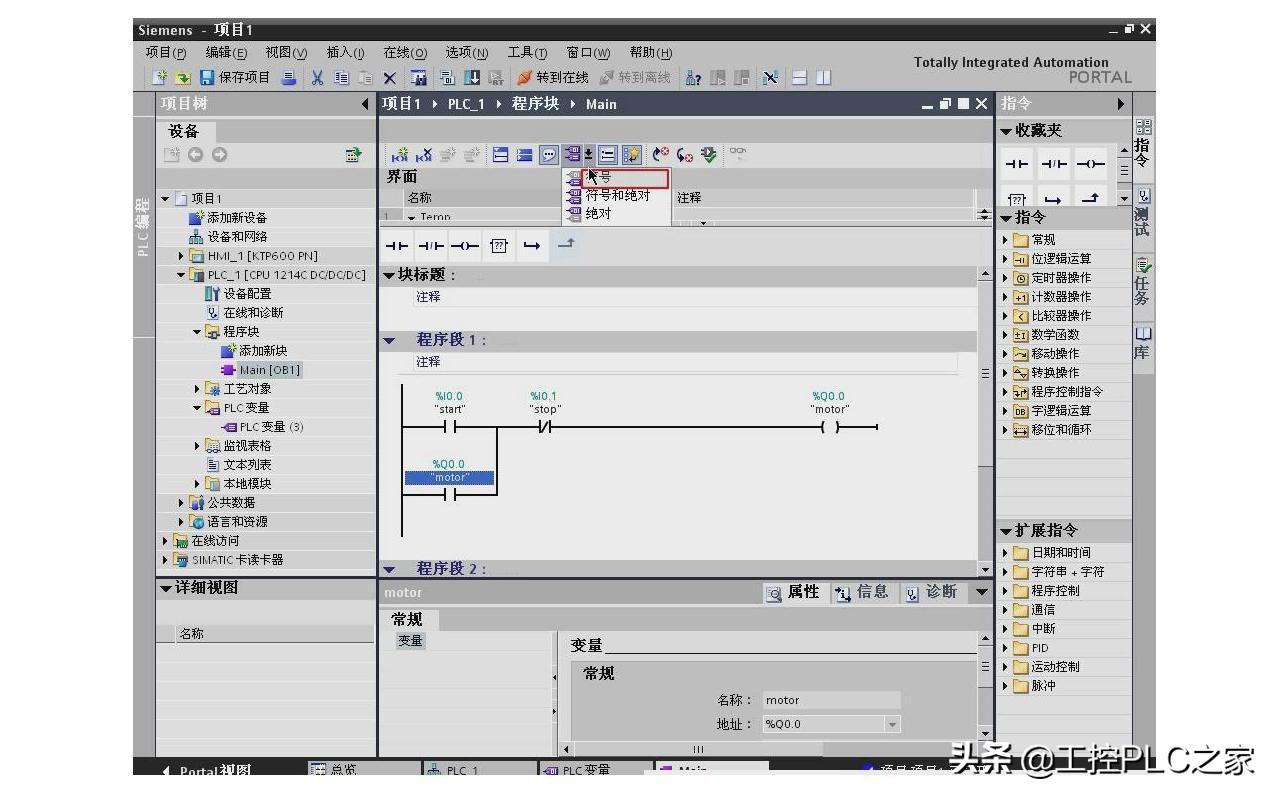Expand the 定时器操作 instruction folder
The width and height of the screenshot is (1280, 800).
click(1006, 278)
